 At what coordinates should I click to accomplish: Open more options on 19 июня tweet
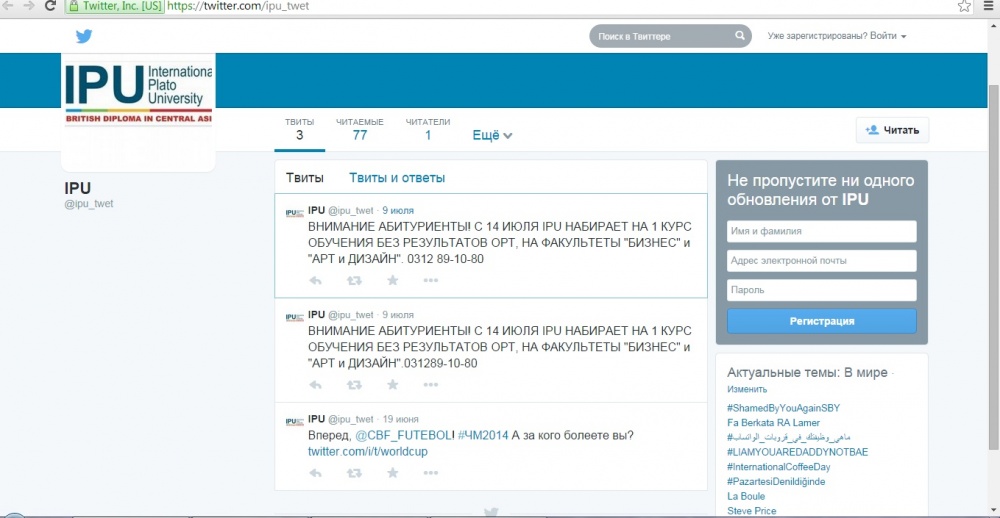(431, 473)
